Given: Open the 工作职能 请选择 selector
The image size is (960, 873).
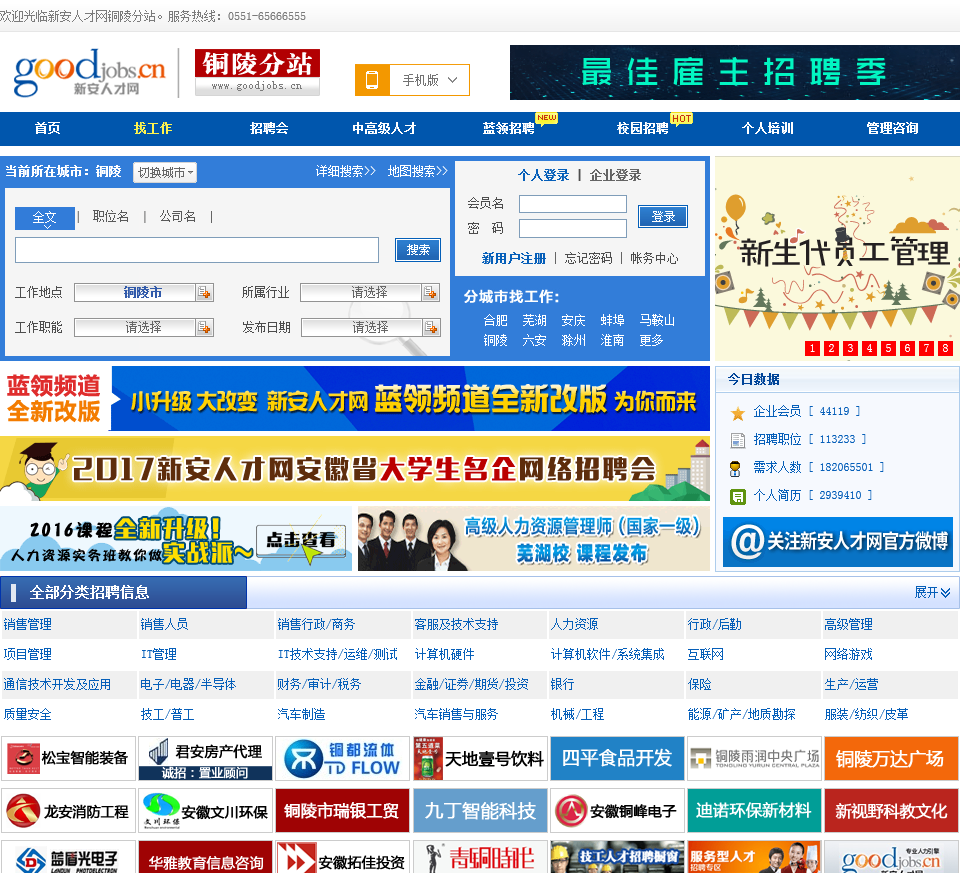Looking at the screenshot, I should [143, 328].
